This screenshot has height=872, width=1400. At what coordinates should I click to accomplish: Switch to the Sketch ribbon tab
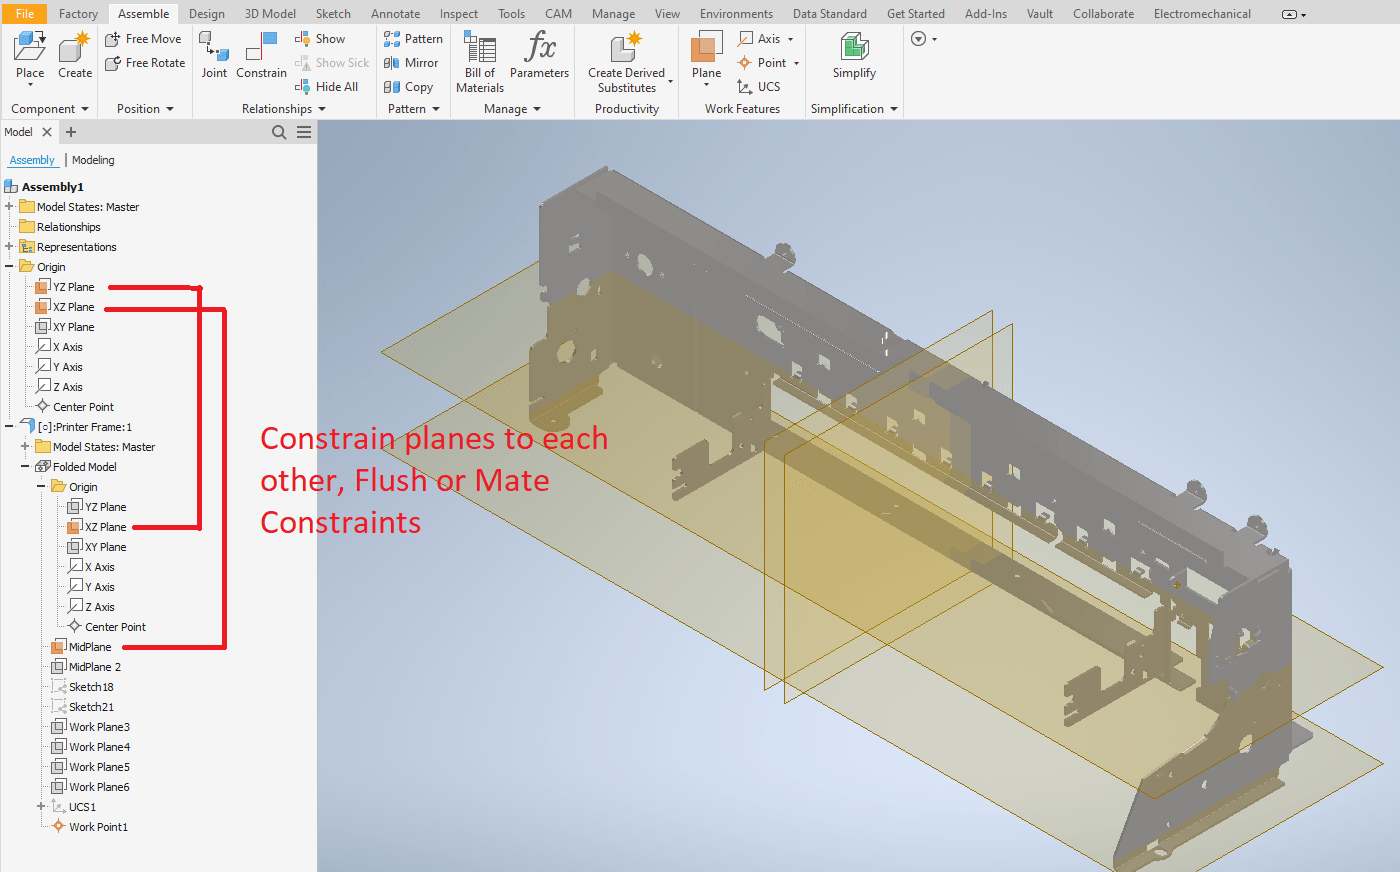tap(333, 14)
